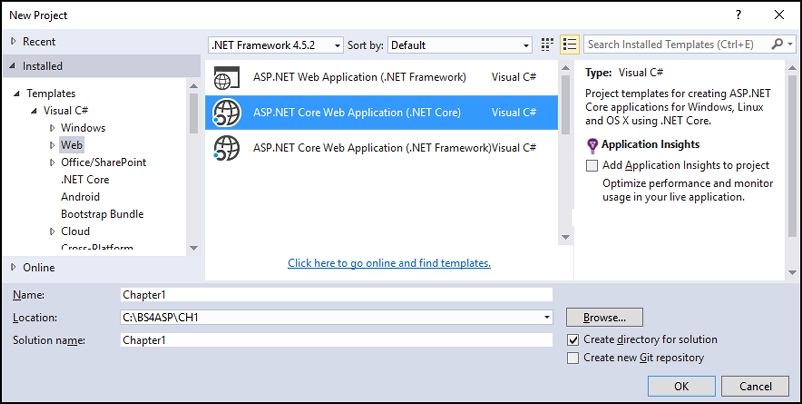
Task: Select the Office/SharePoint tree item
Action: [103, 163]
